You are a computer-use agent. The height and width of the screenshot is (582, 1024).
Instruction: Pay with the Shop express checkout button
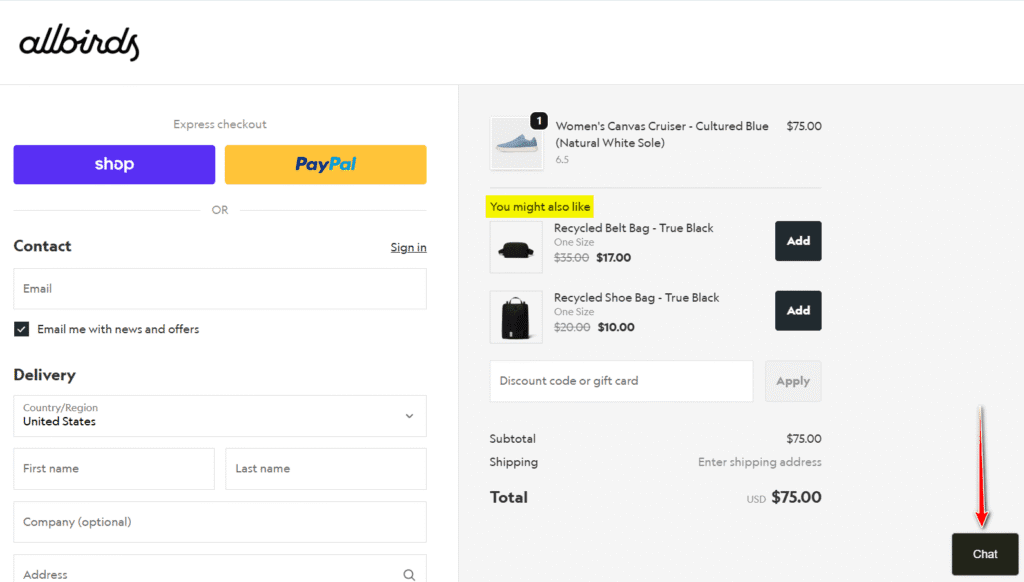[114, 165]
